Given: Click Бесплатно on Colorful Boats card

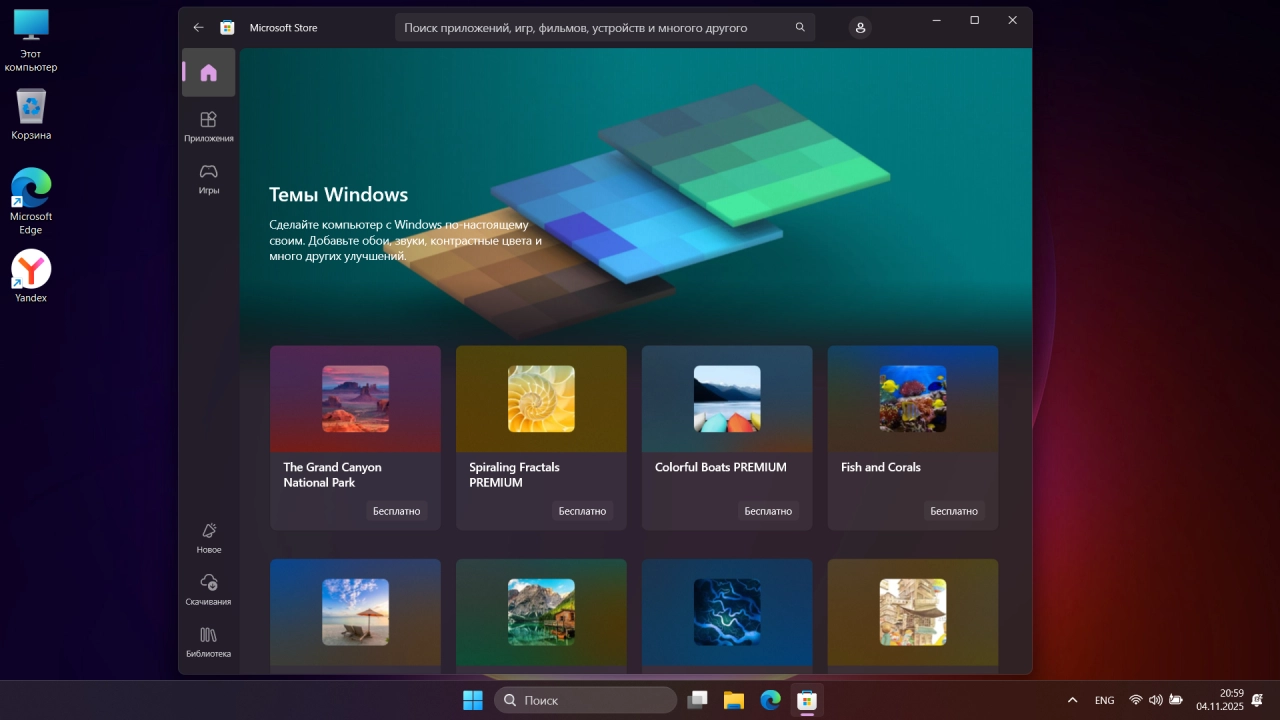Looking at the screenshot, I should pyautogui.click(x=769, y=511).
